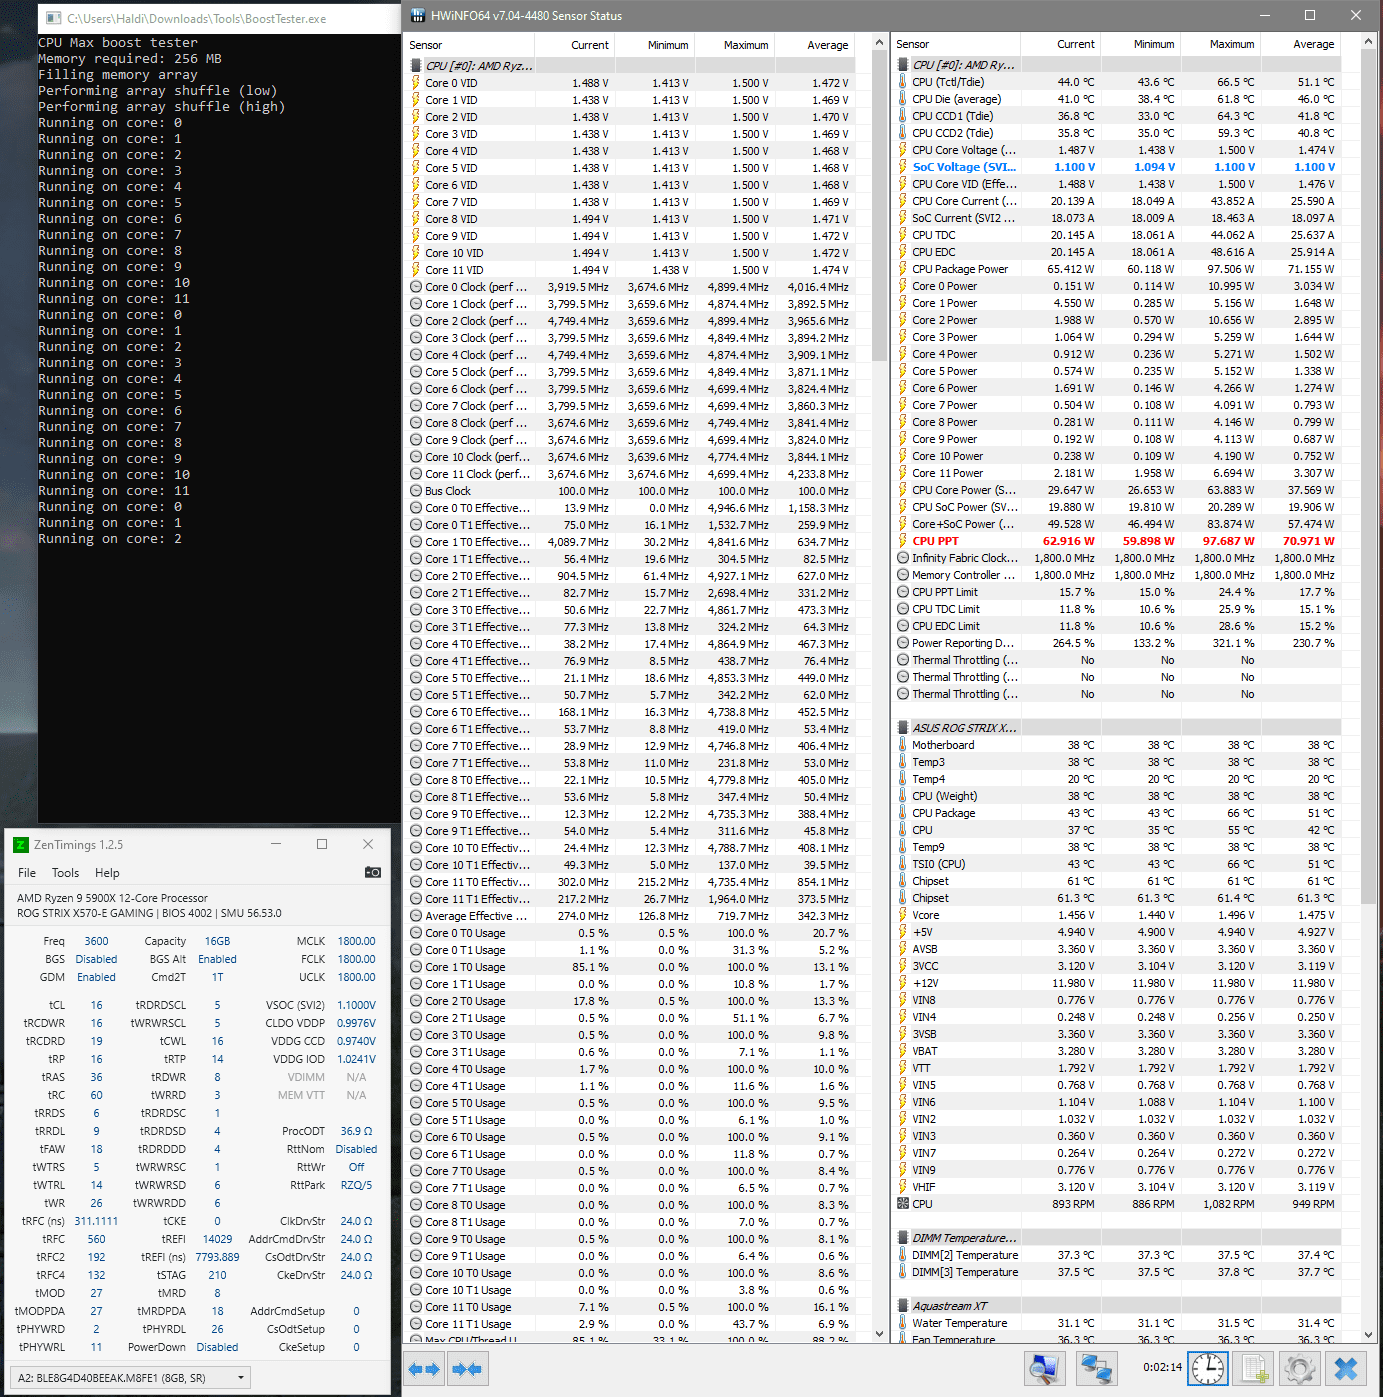The image size is (1383, 1397).
Task: Click Current column header above CPU (Tctl/Tdie) row
Action: 1060,44
